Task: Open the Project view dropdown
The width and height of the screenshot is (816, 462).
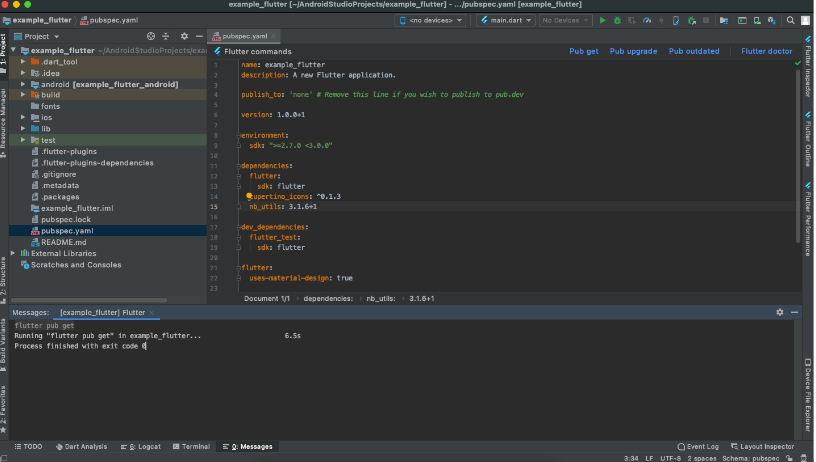Action: click(38, 36)
